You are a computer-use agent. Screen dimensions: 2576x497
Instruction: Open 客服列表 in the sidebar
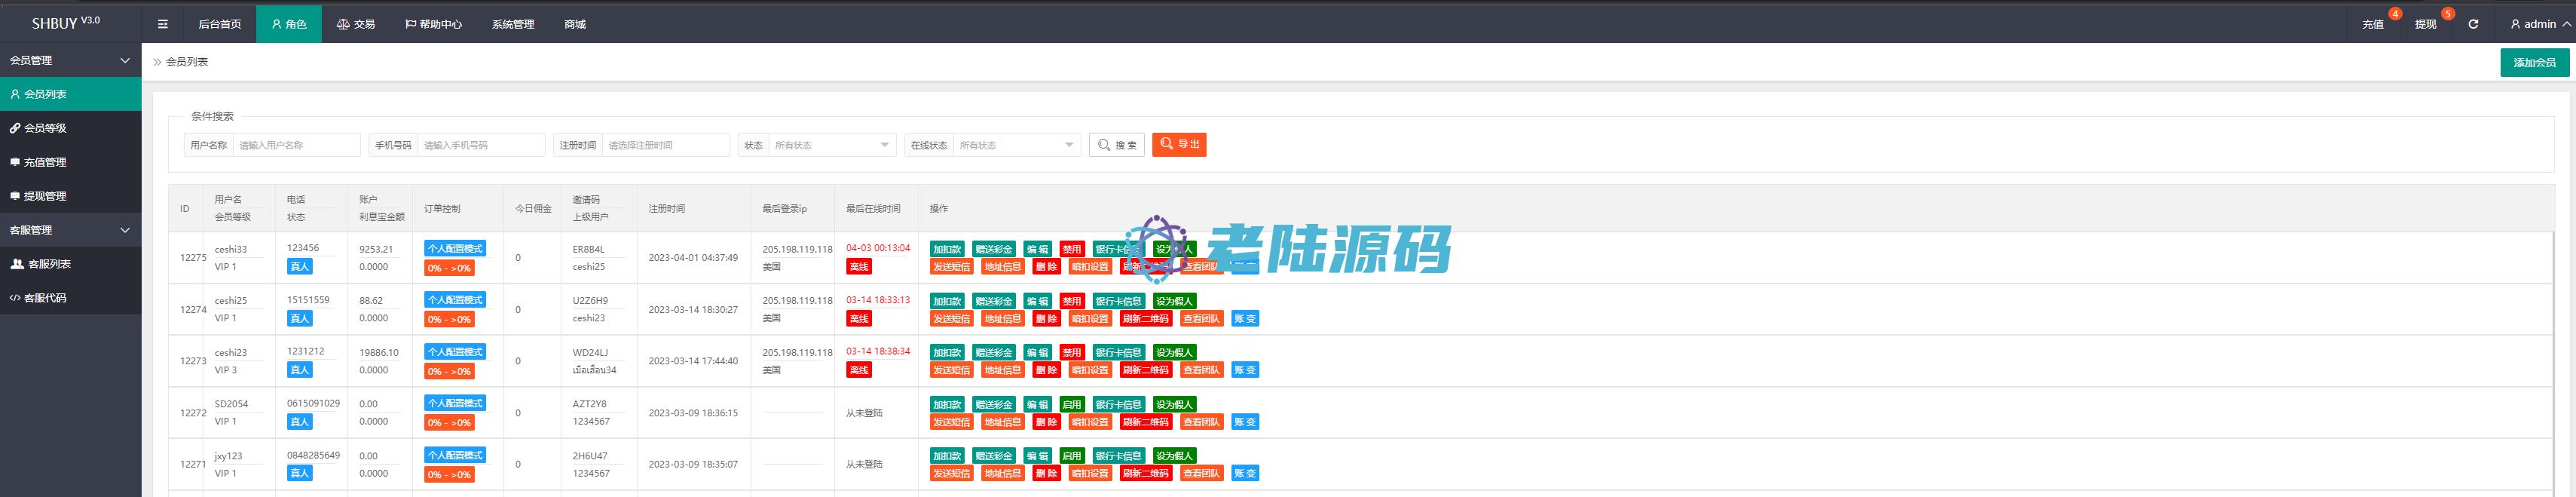48,264
